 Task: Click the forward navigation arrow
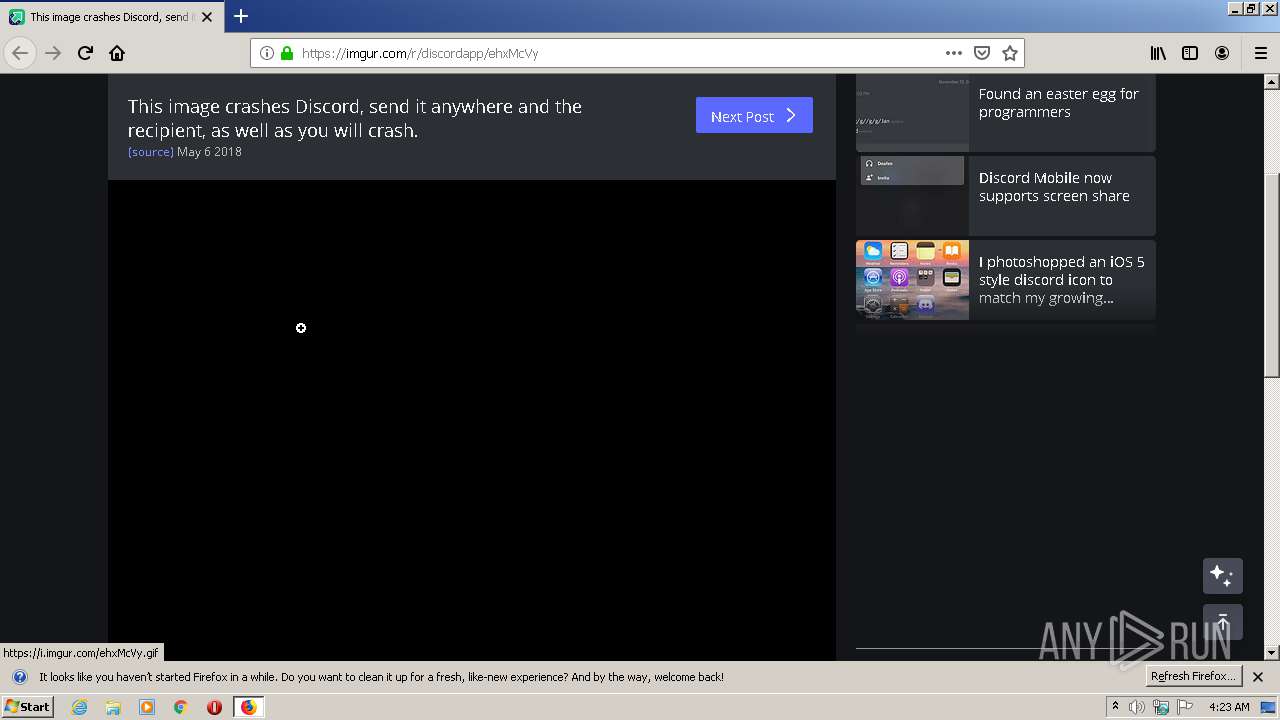tap(53, 53)
